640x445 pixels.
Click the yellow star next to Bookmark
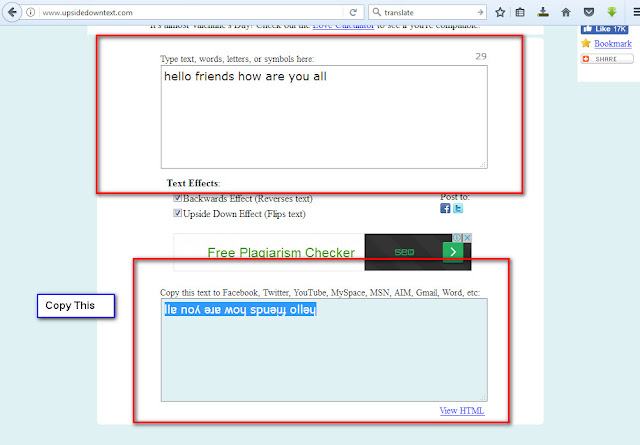(x=586, y=43)
